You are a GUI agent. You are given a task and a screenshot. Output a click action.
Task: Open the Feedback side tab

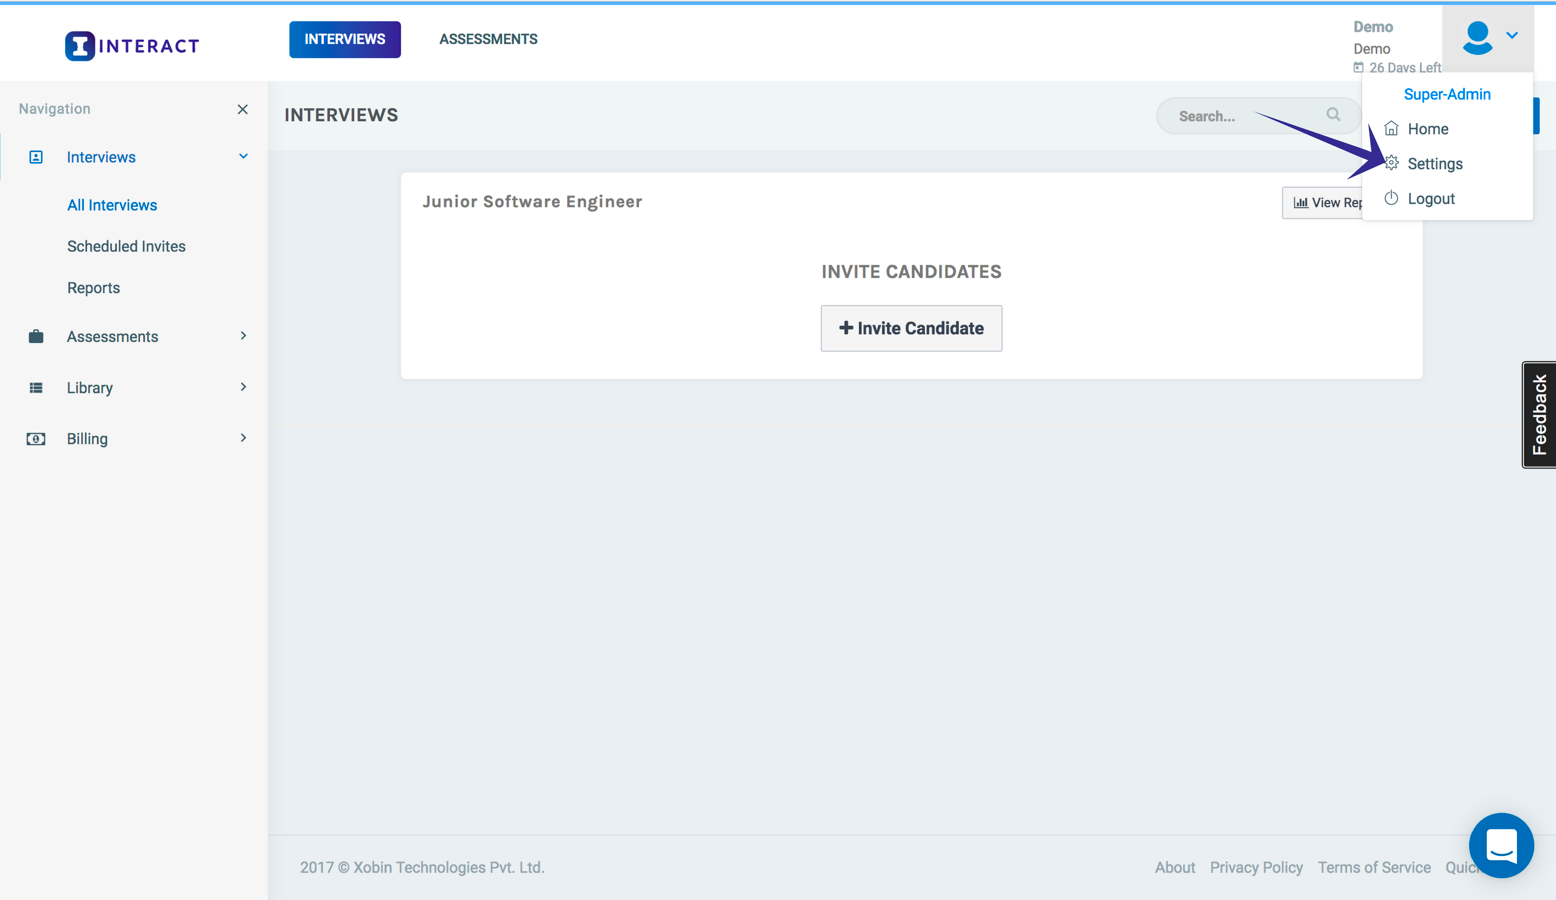(1539, 414)
